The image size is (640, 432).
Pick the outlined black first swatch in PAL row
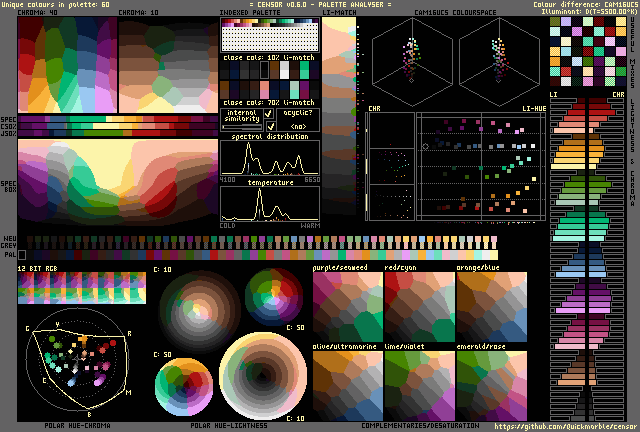(22, 255)
